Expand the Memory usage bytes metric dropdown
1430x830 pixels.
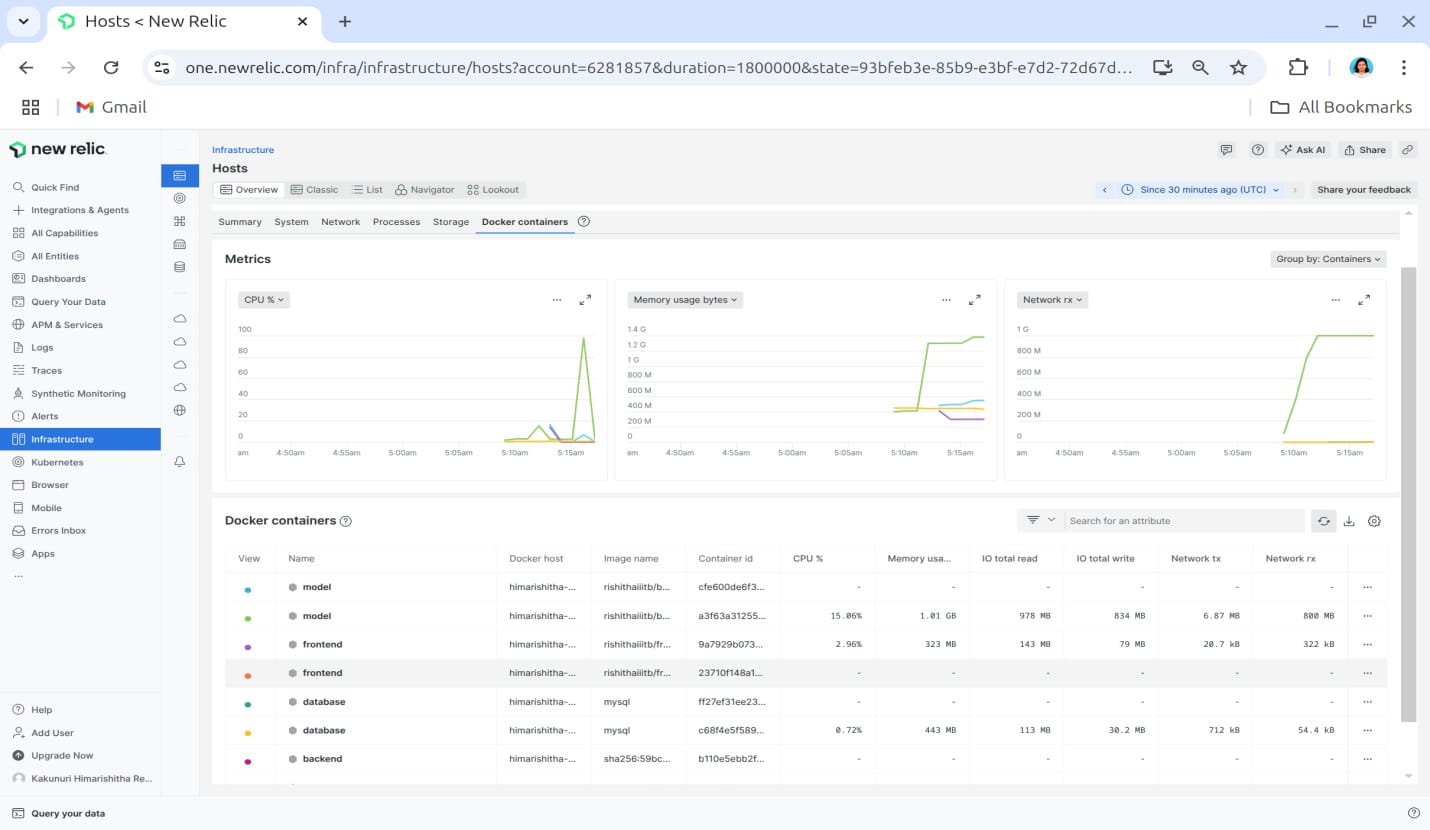(x=685, y=300)
